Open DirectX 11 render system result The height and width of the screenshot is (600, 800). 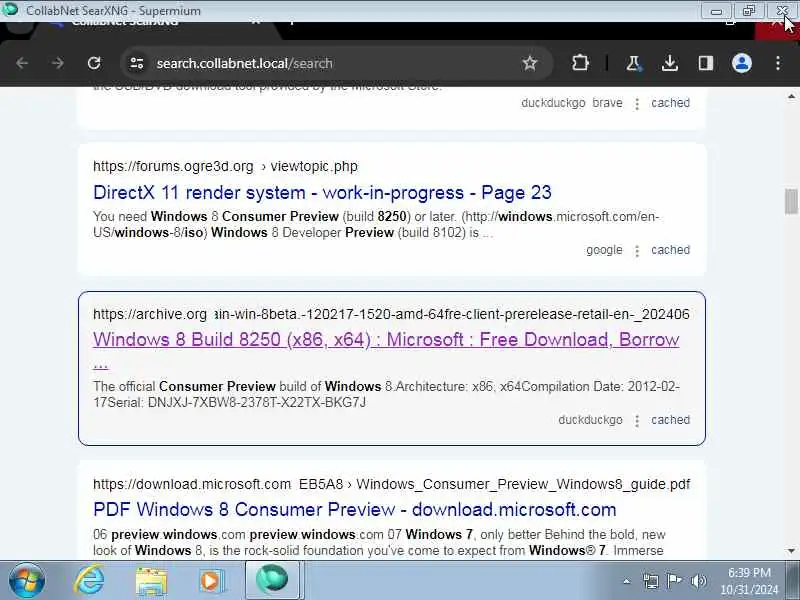pos(322,192)
